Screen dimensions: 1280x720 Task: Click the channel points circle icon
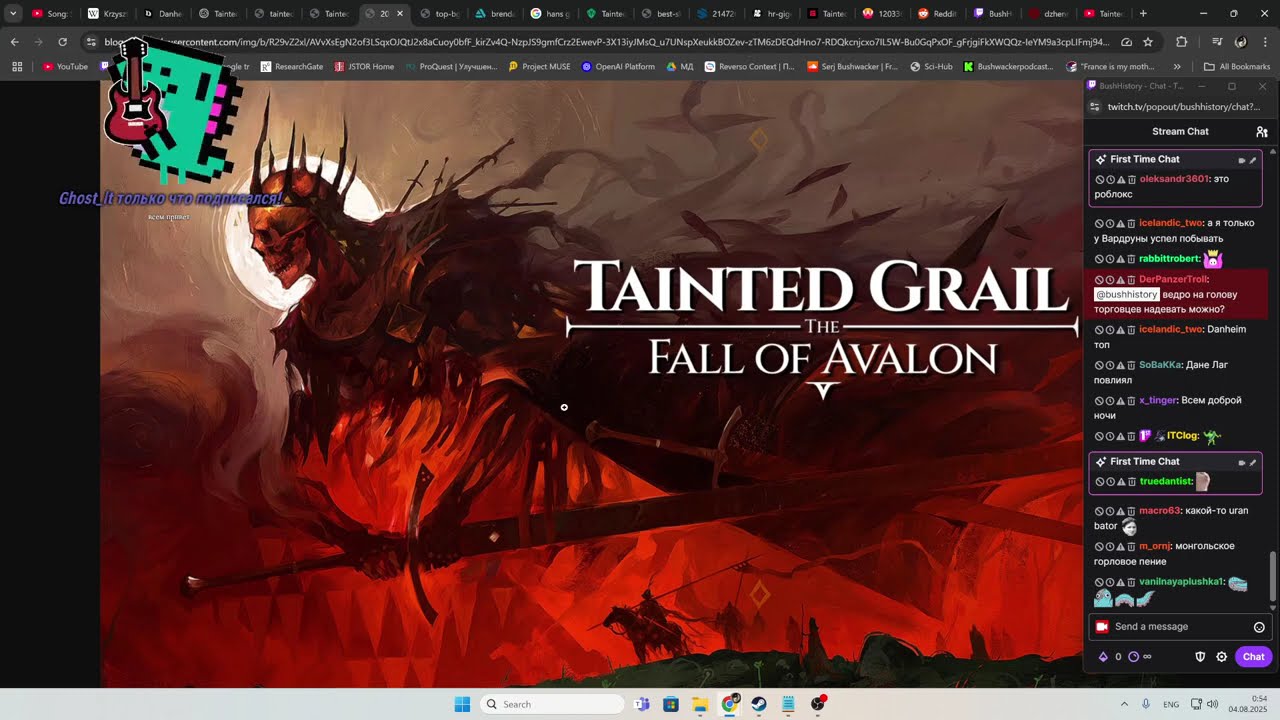1133,657
